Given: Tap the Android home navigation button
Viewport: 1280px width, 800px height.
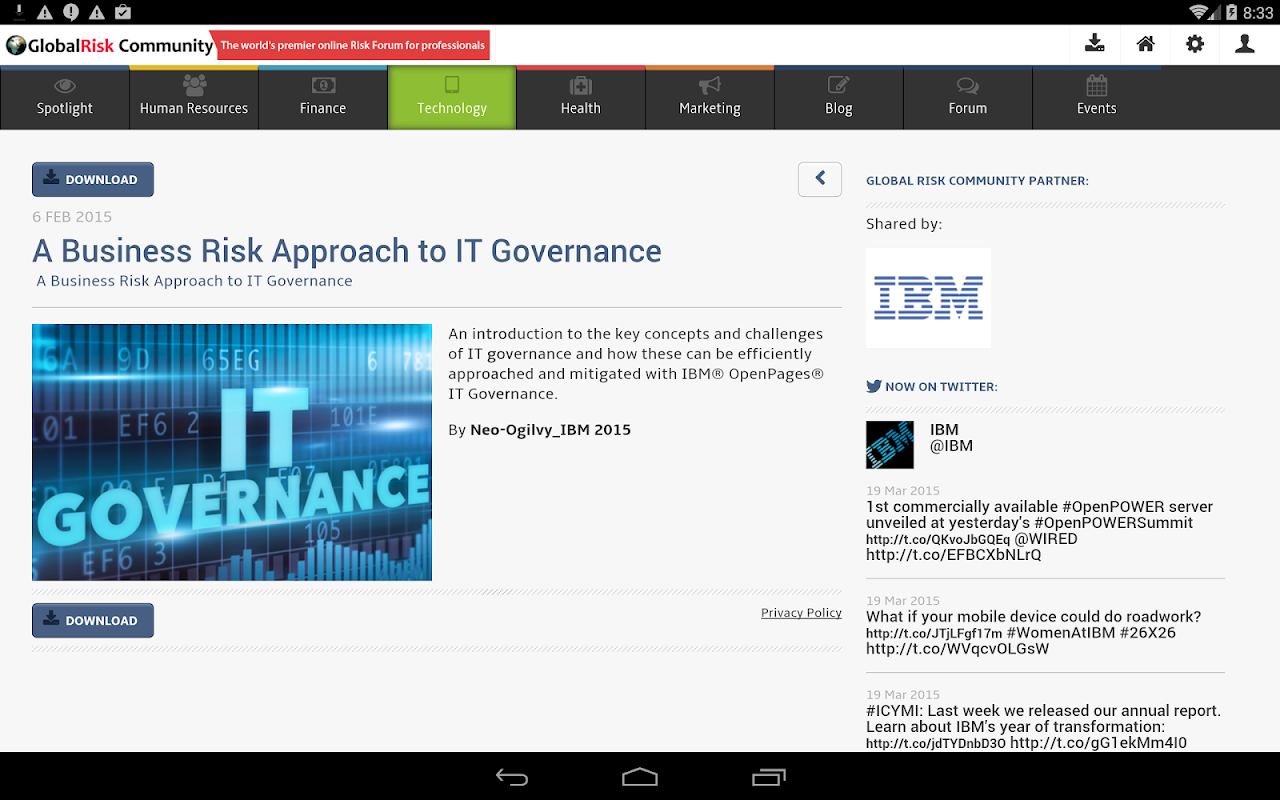Looking at the screenshot, I should pos(640,777).
